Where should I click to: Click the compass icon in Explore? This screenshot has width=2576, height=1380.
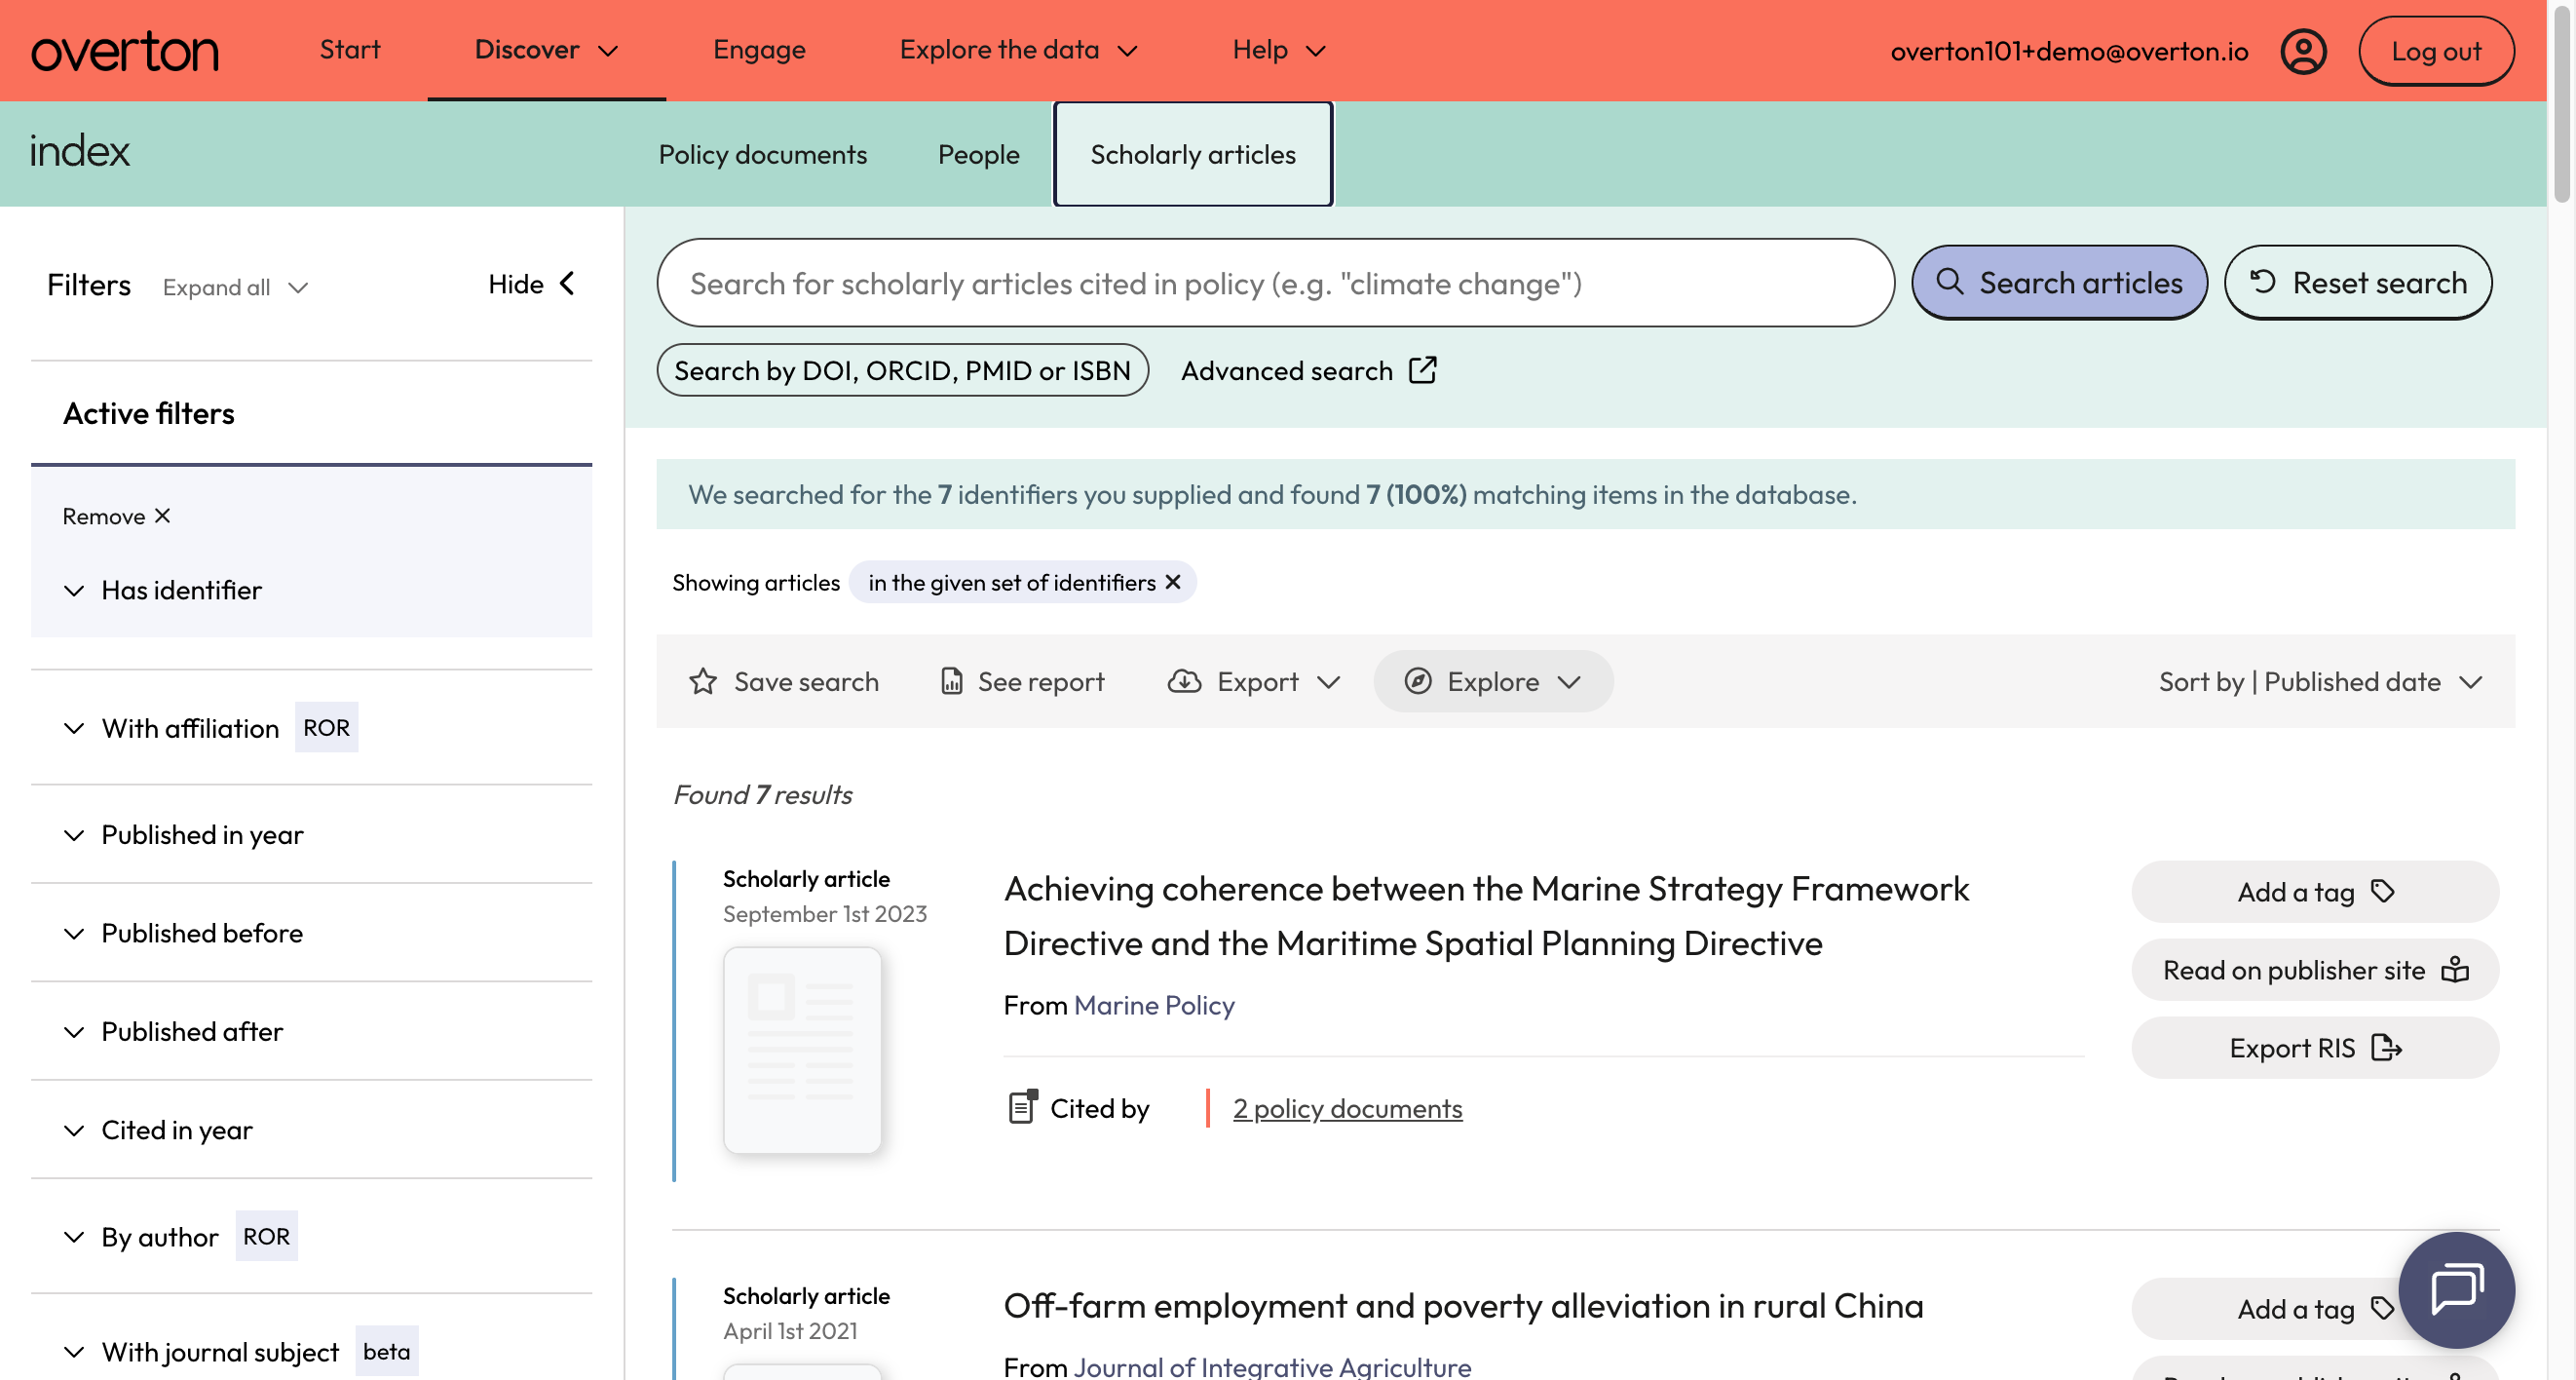click(x=1418, y=681)
